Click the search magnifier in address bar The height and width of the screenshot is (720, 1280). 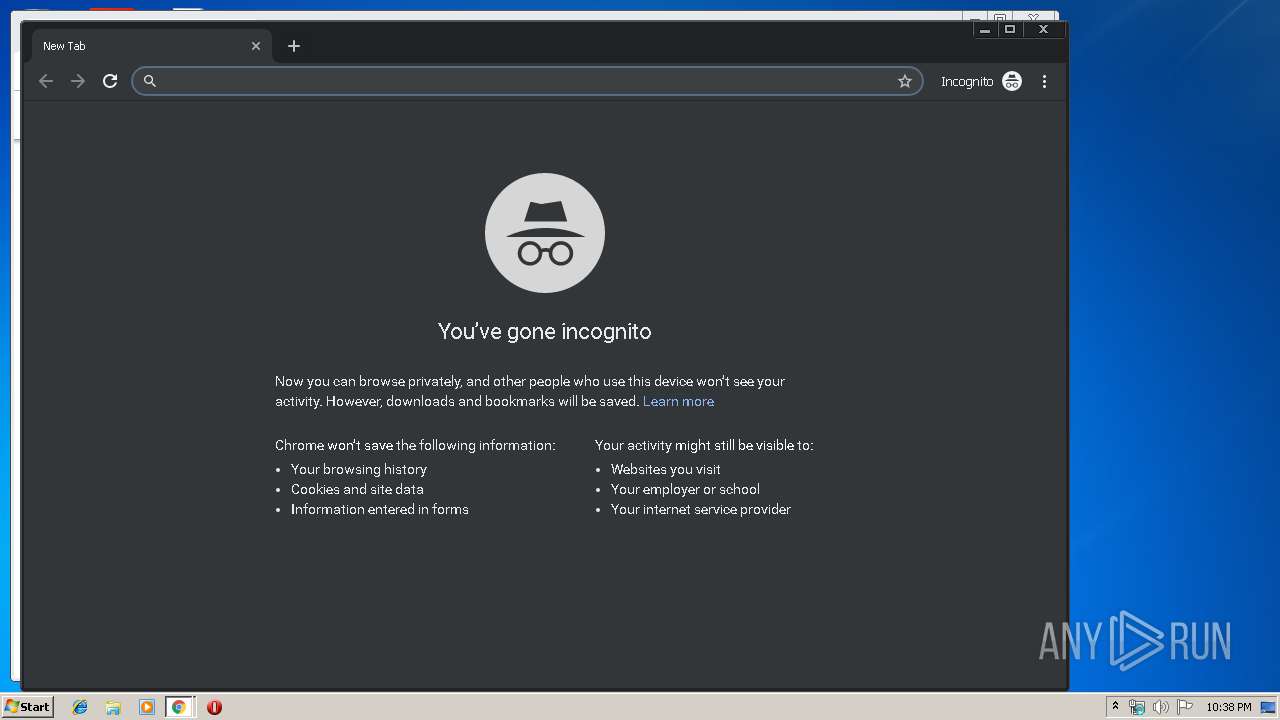[150, 81]
